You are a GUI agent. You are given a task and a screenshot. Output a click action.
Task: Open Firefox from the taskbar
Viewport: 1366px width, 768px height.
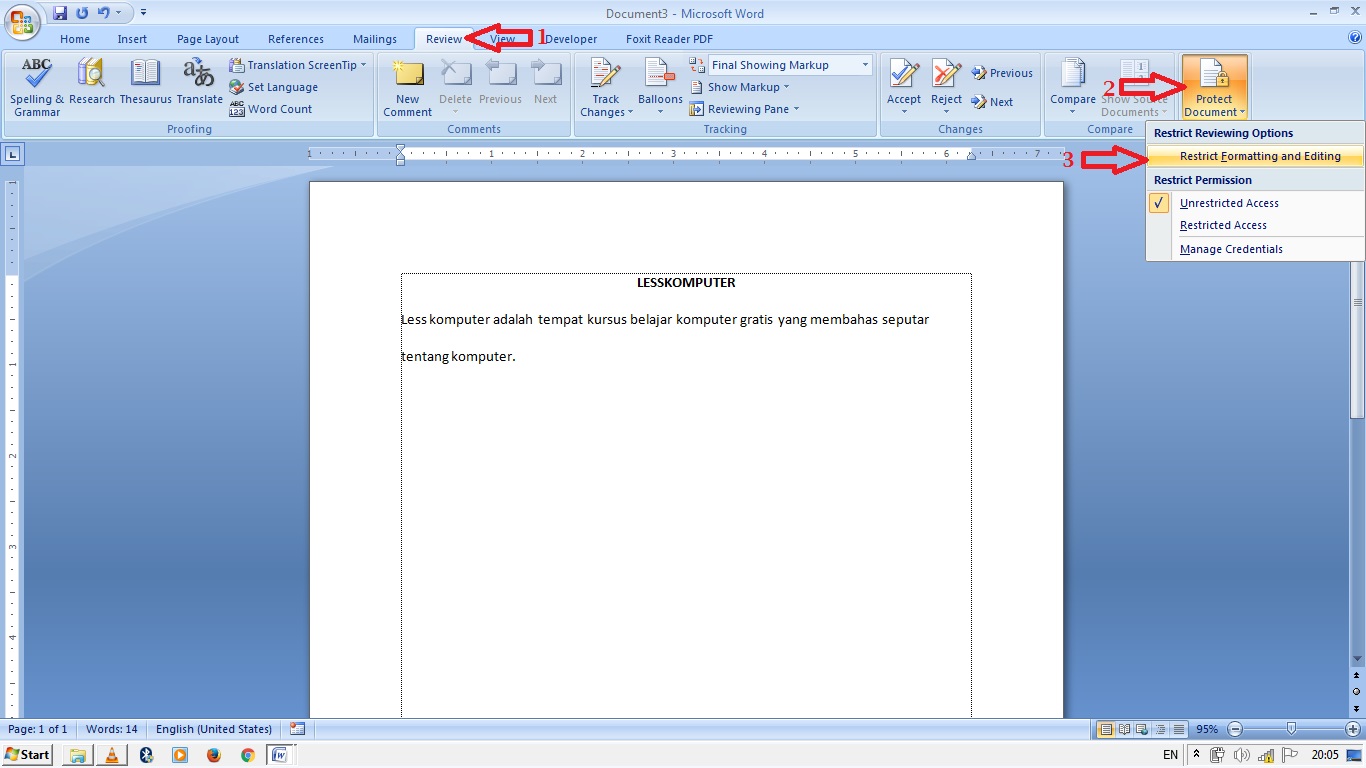[213, 755]
